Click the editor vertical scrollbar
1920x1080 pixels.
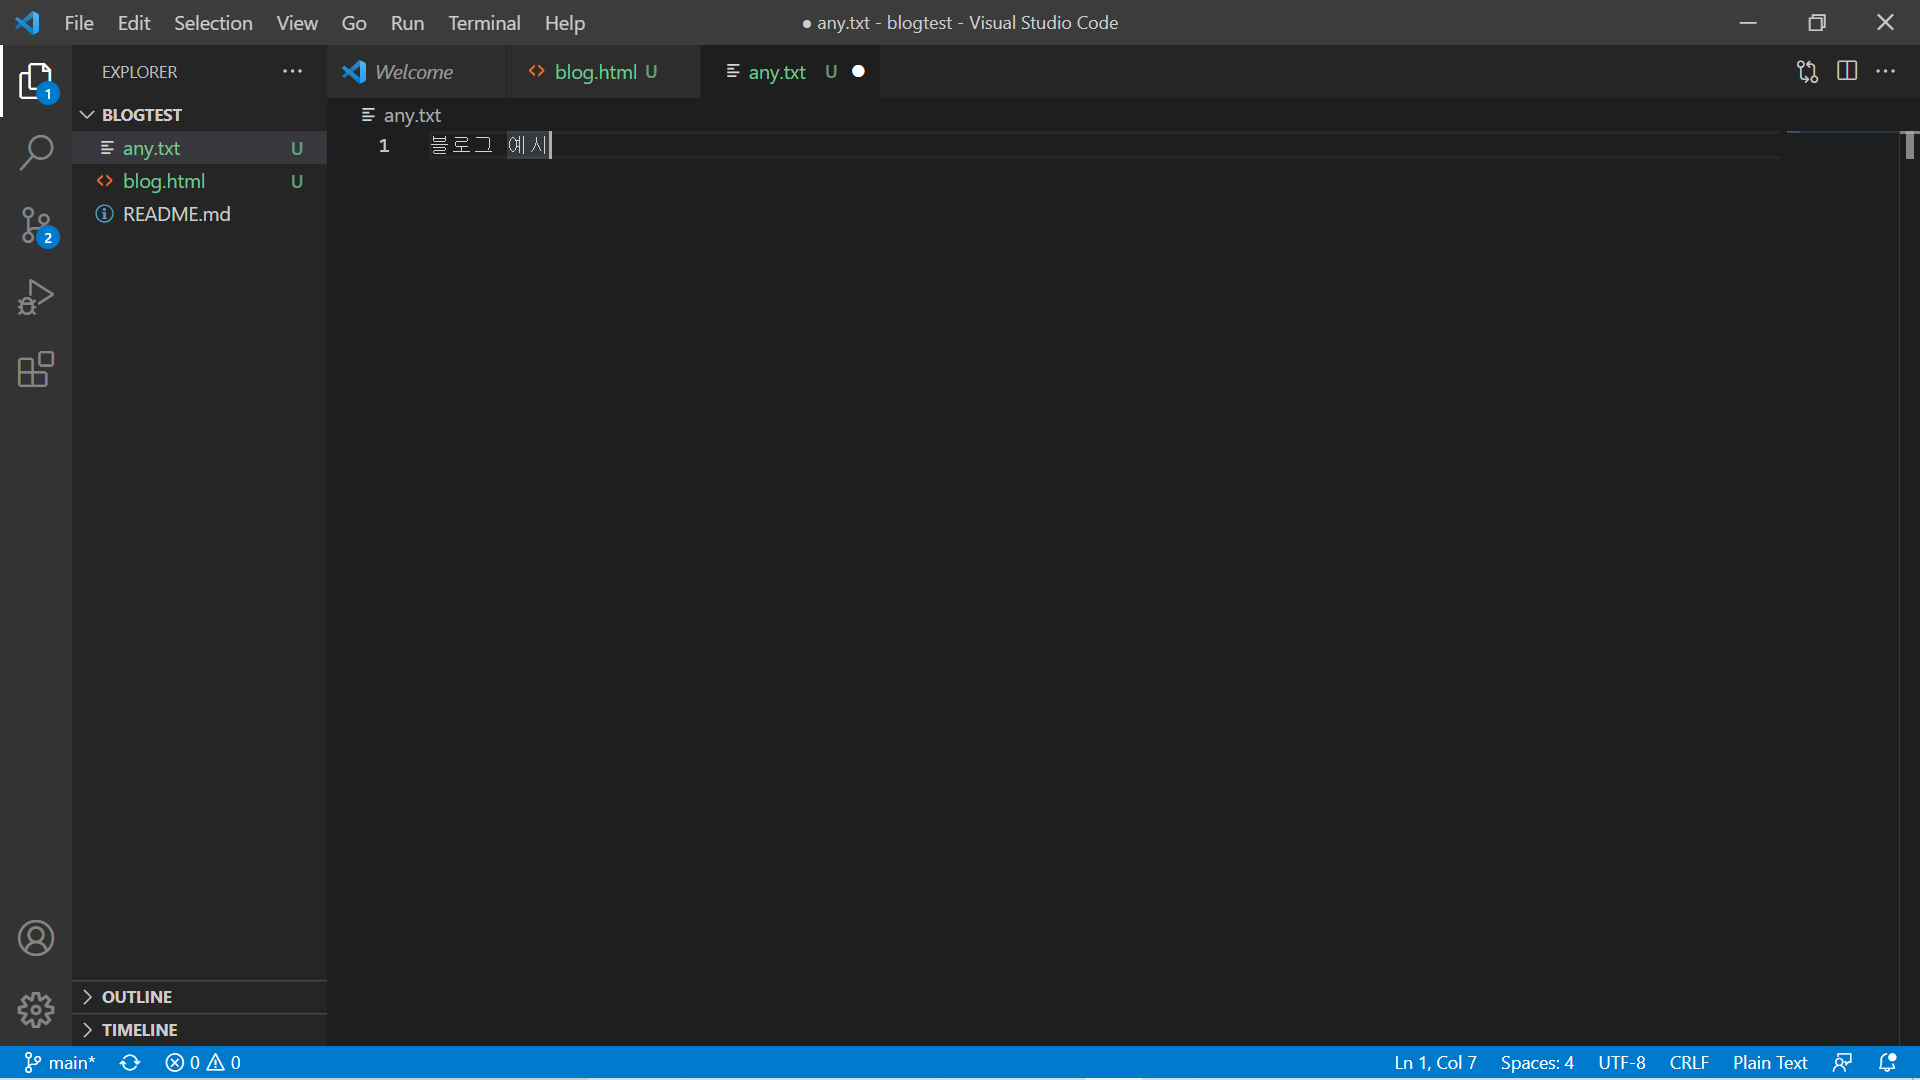1909,146
